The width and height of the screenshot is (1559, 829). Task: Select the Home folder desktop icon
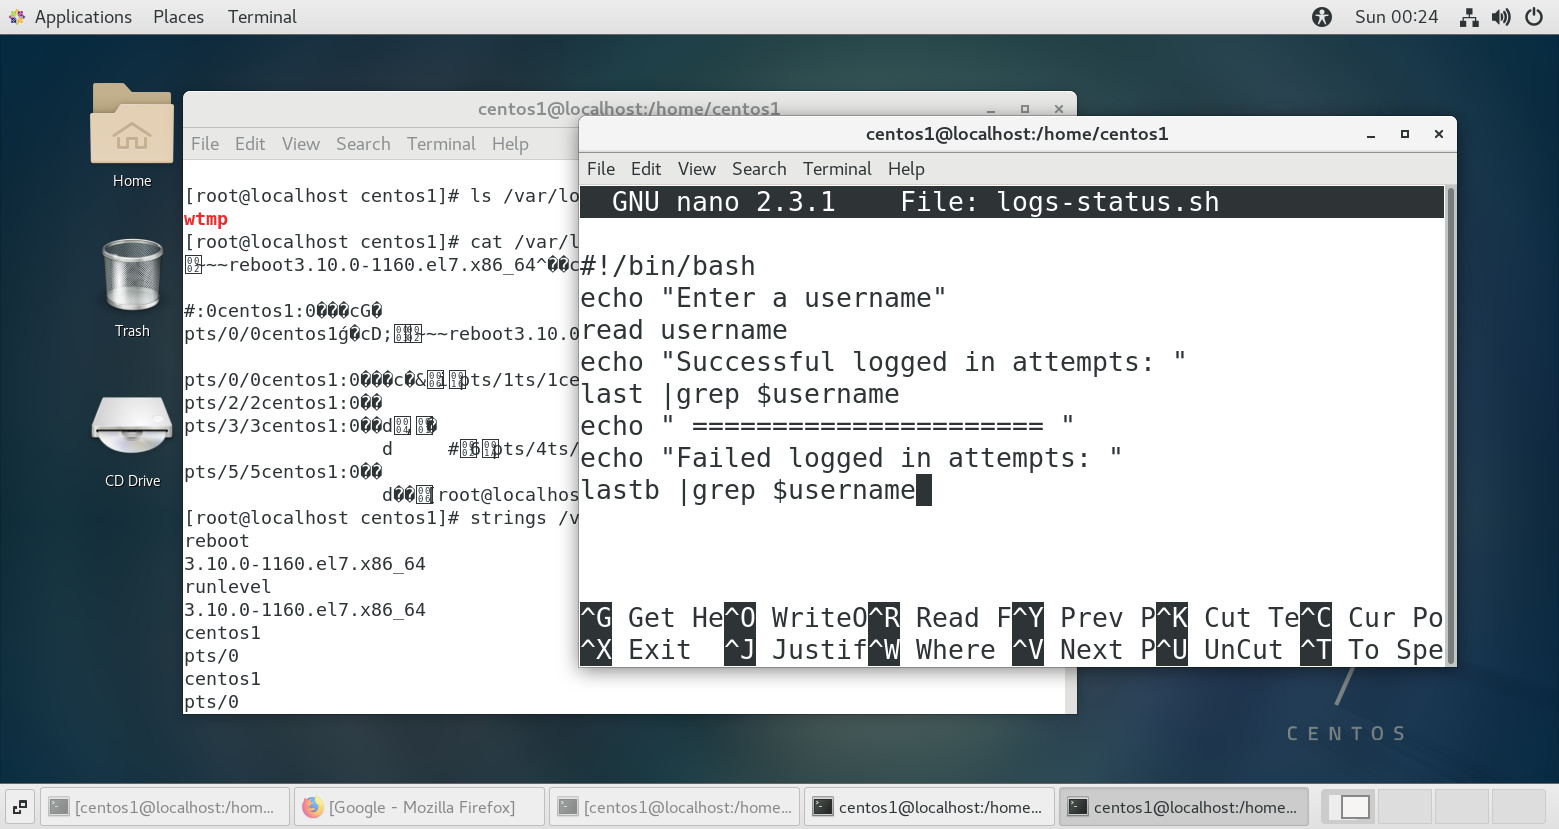point(132,136)
